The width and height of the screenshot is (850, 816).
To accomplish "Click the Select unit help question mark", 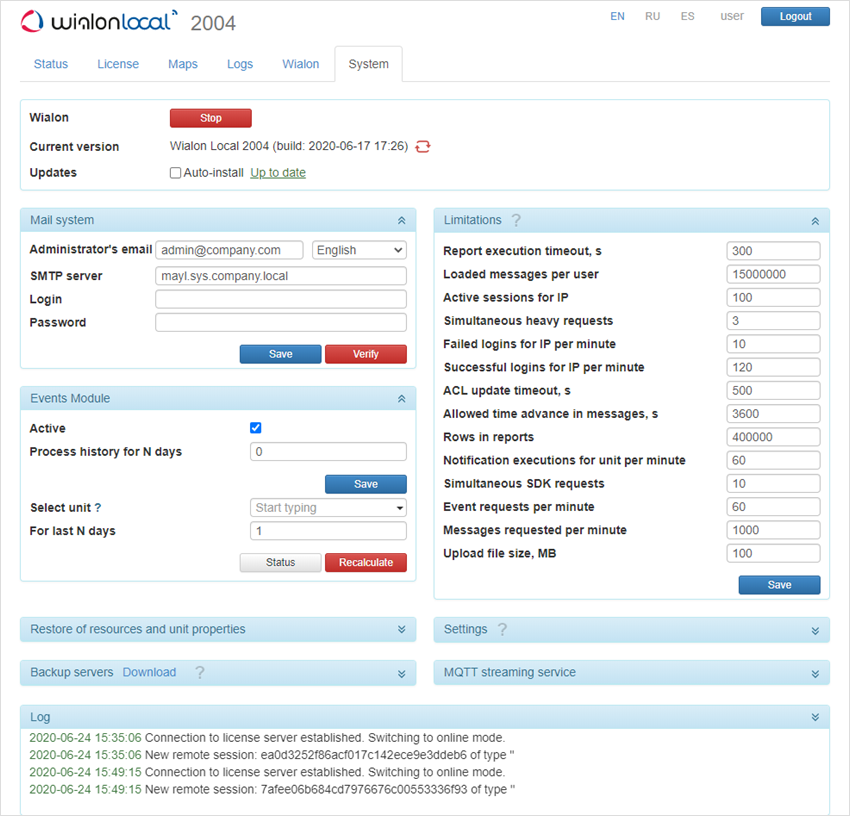I will (x=98, y=508).
